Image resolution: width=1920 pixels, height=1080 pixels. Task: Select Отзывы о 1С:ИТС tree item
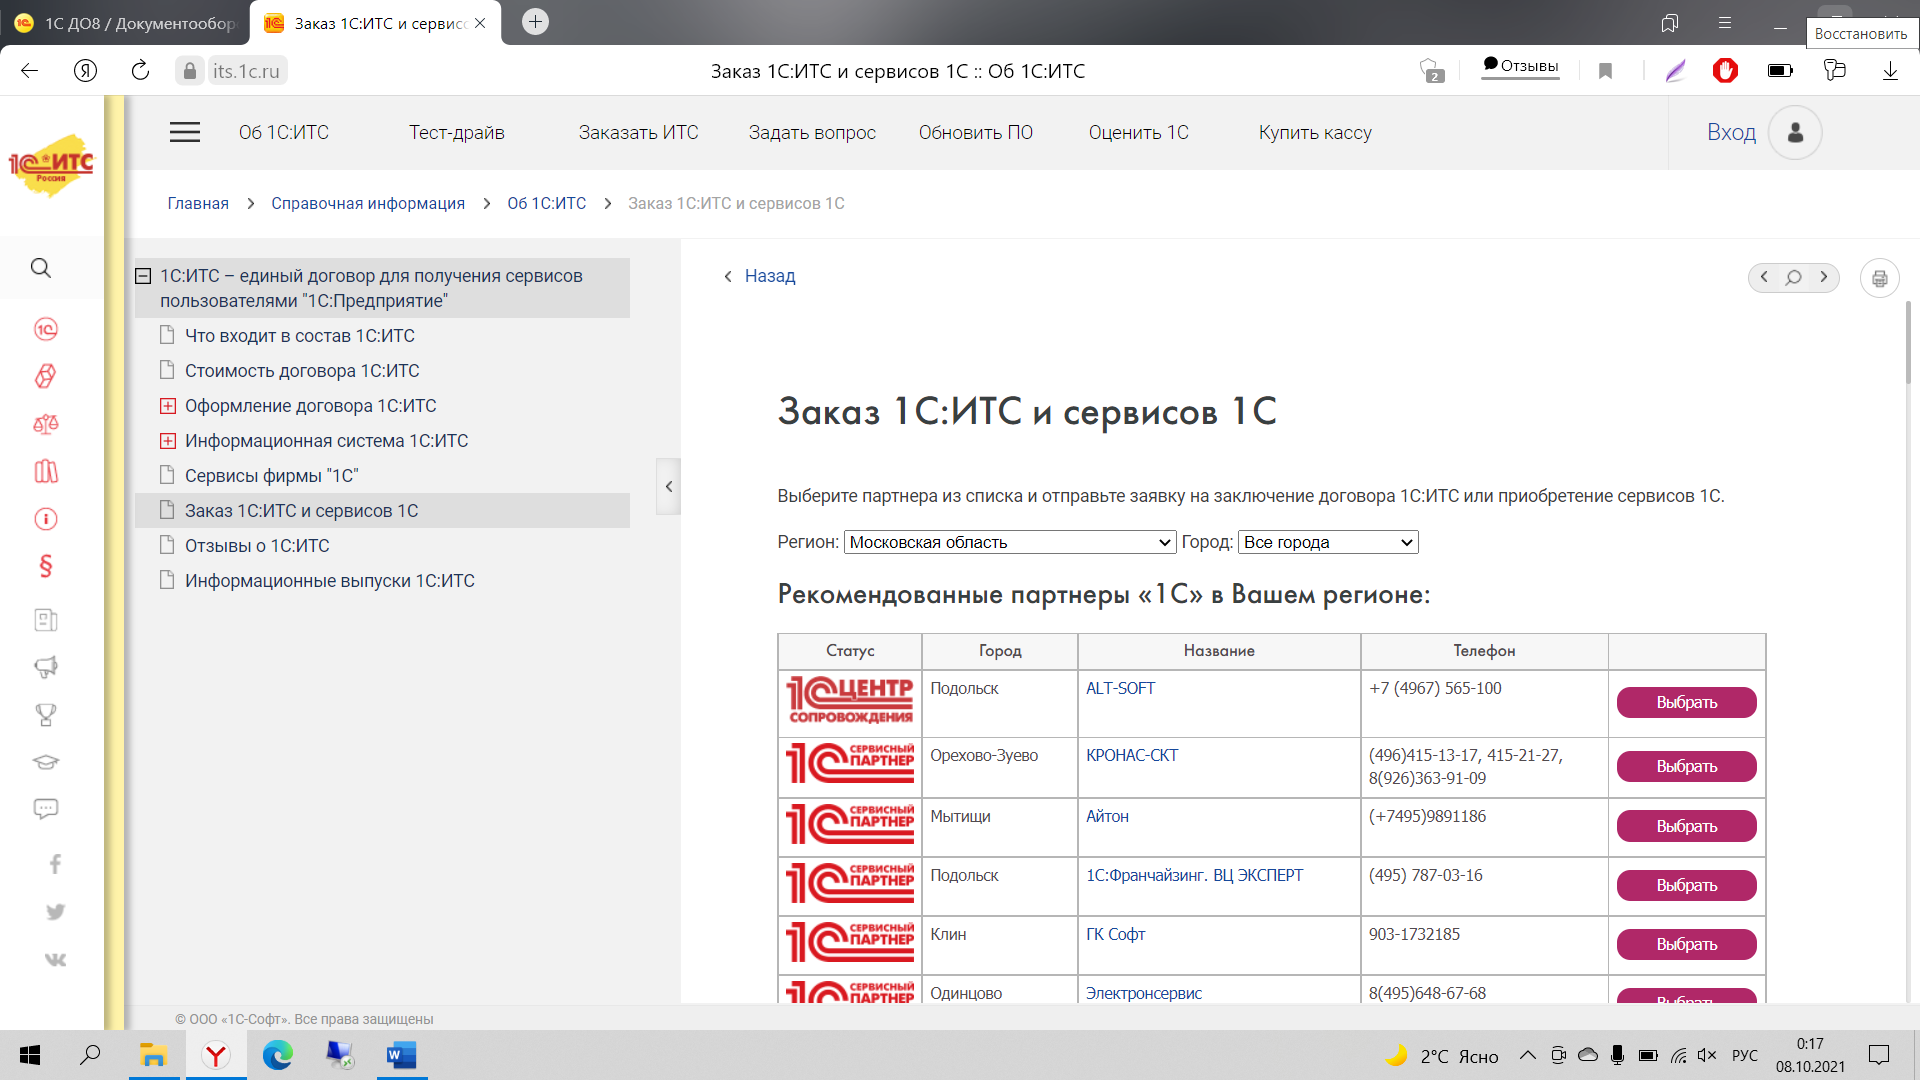click(257, 546)
